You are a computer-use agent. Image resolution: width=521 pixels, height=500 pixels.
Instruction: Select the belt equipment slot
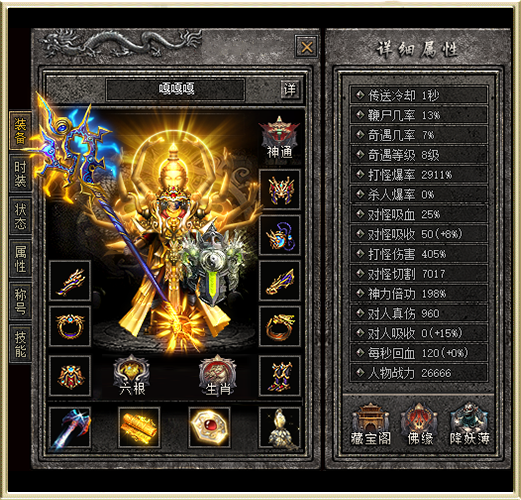pos(70,376)
